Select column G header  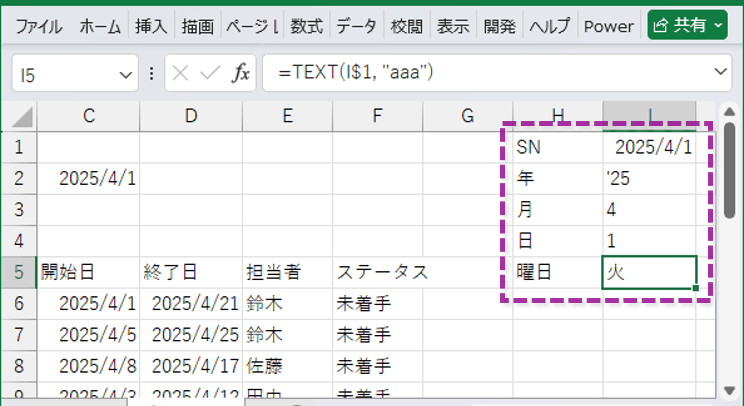click(x=468, y=116)
